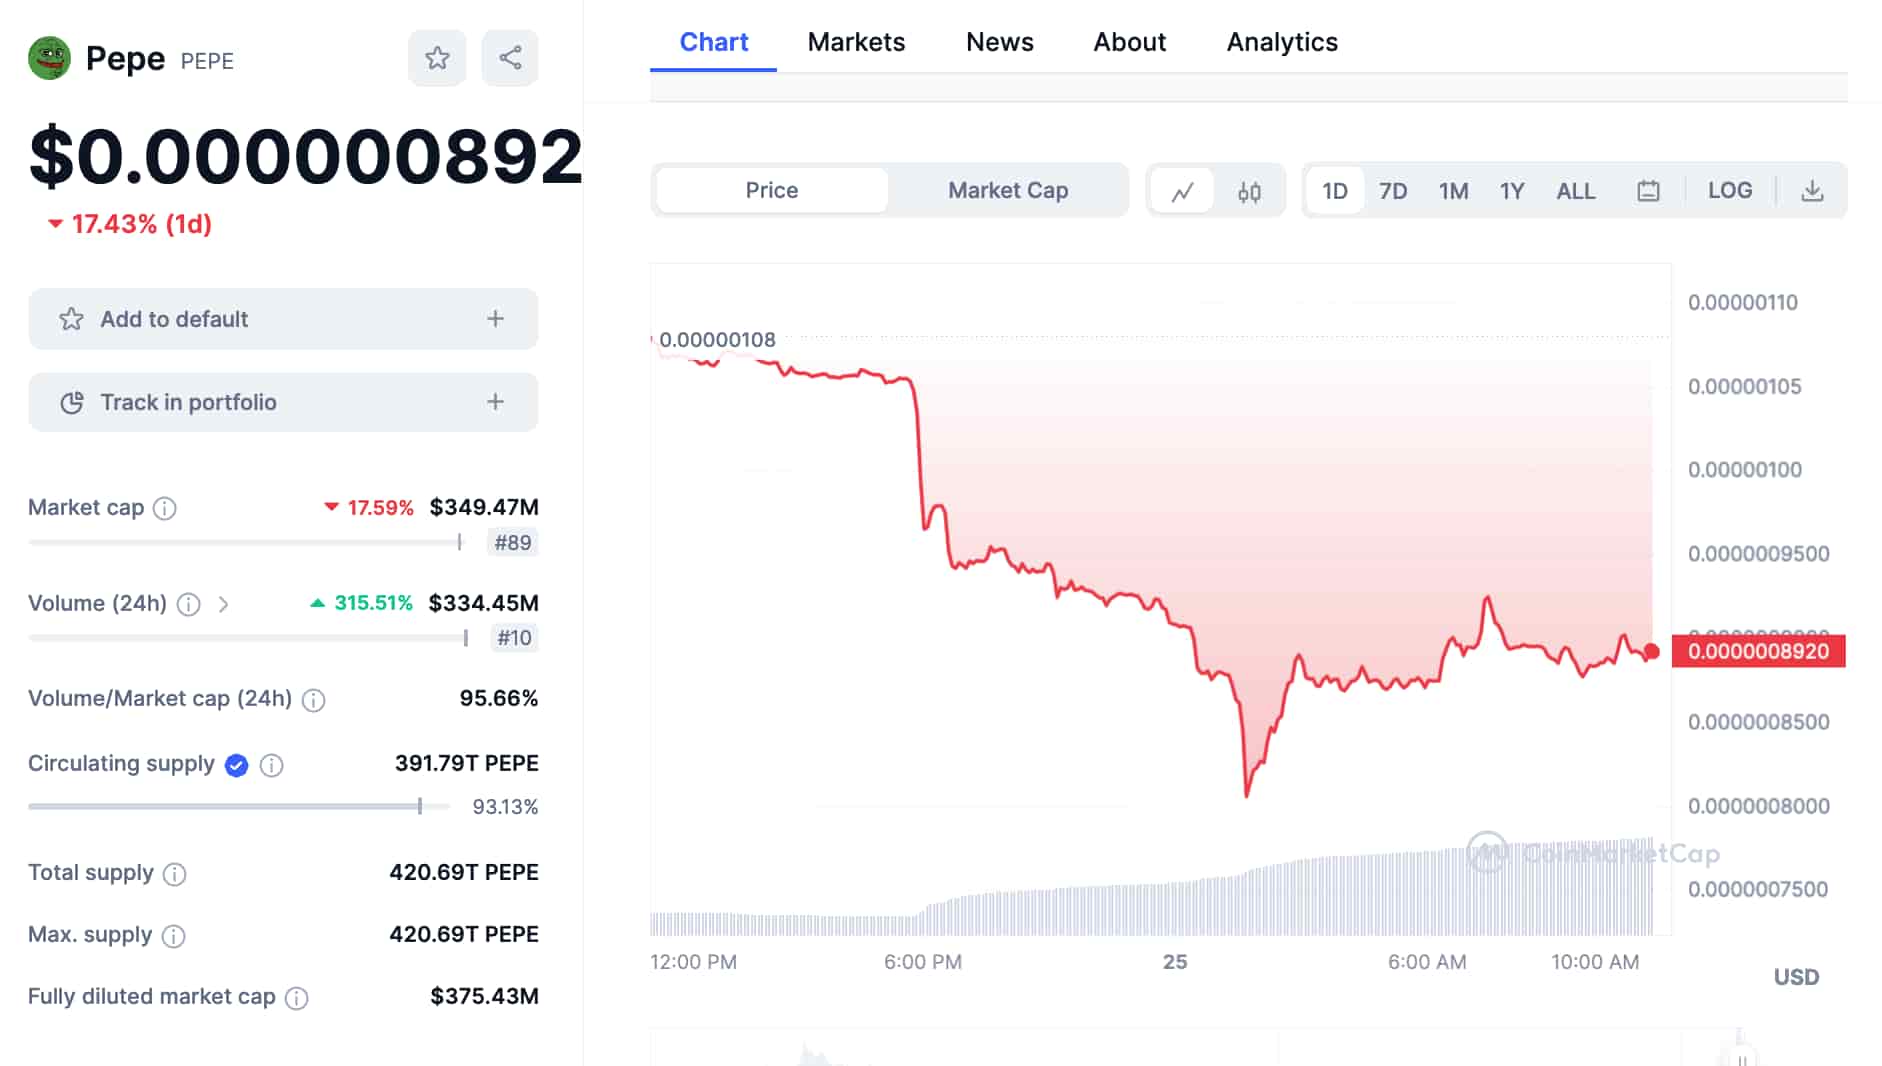This screenshot has width=1882, height=1066.
Task: Select the ALL timeframe button
Action: coord(1575,190)
